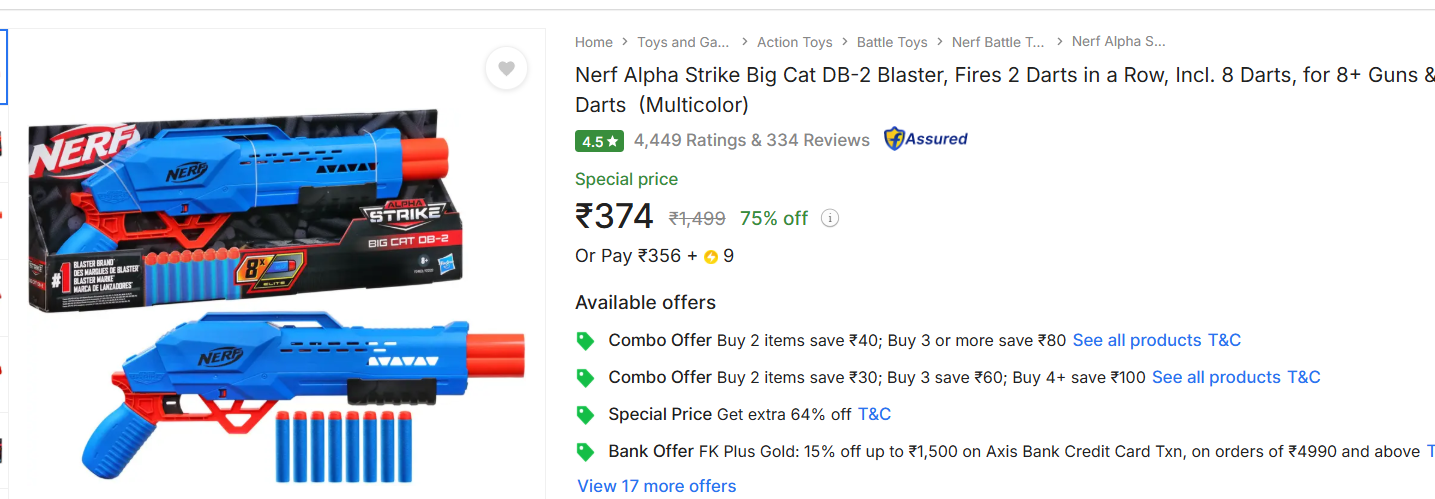The height and width of the screenshot is (499, 1435).
Task: Click green tag icon beside Bank Offer
Action: pos(586,452)
